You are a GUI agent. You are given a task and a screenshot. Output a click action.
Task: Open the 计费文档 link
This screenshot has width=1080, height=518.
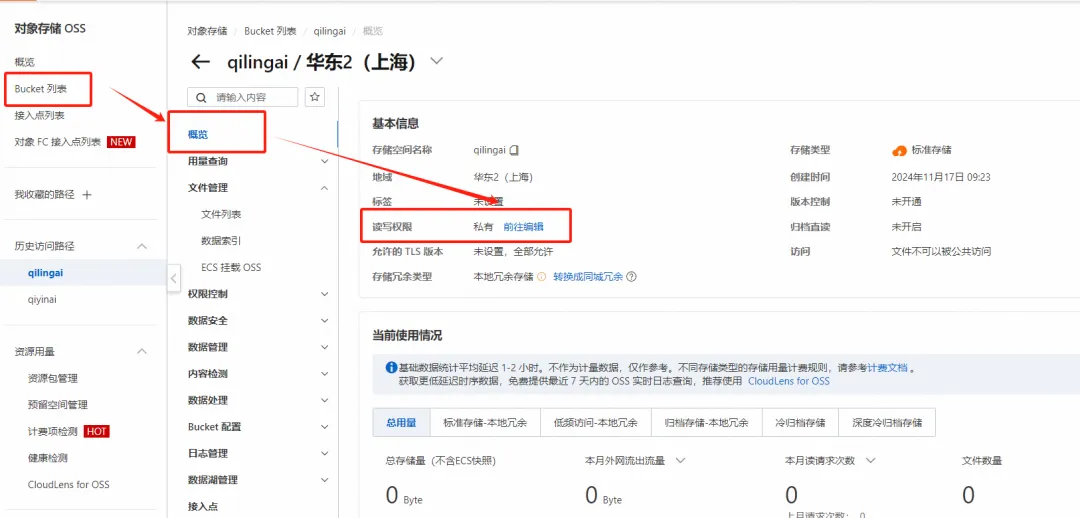887,368
